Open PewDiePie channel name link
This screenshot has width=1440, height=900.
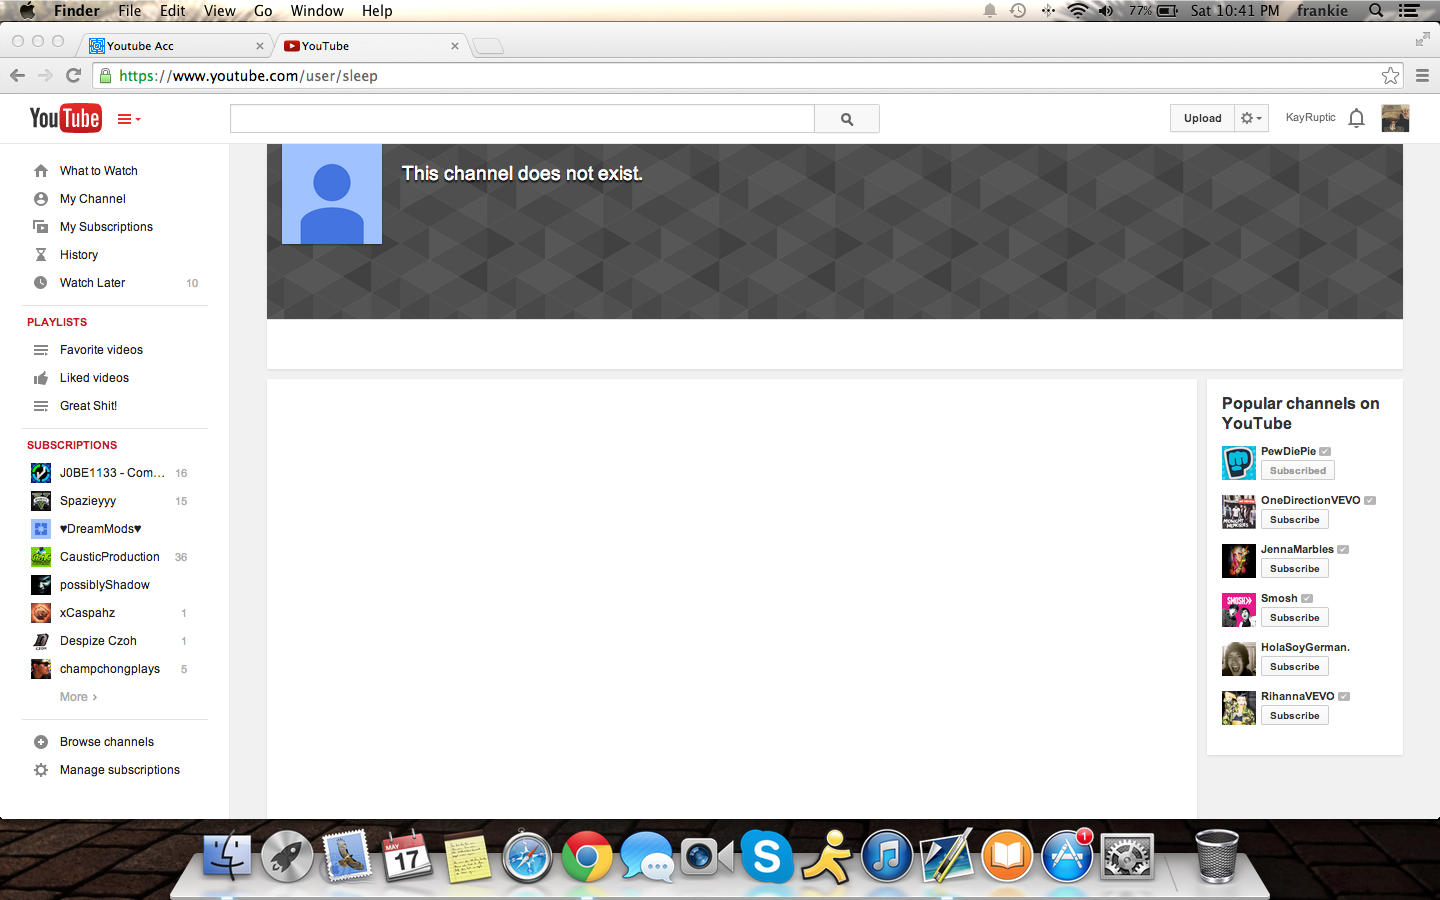click(1288, 451)
